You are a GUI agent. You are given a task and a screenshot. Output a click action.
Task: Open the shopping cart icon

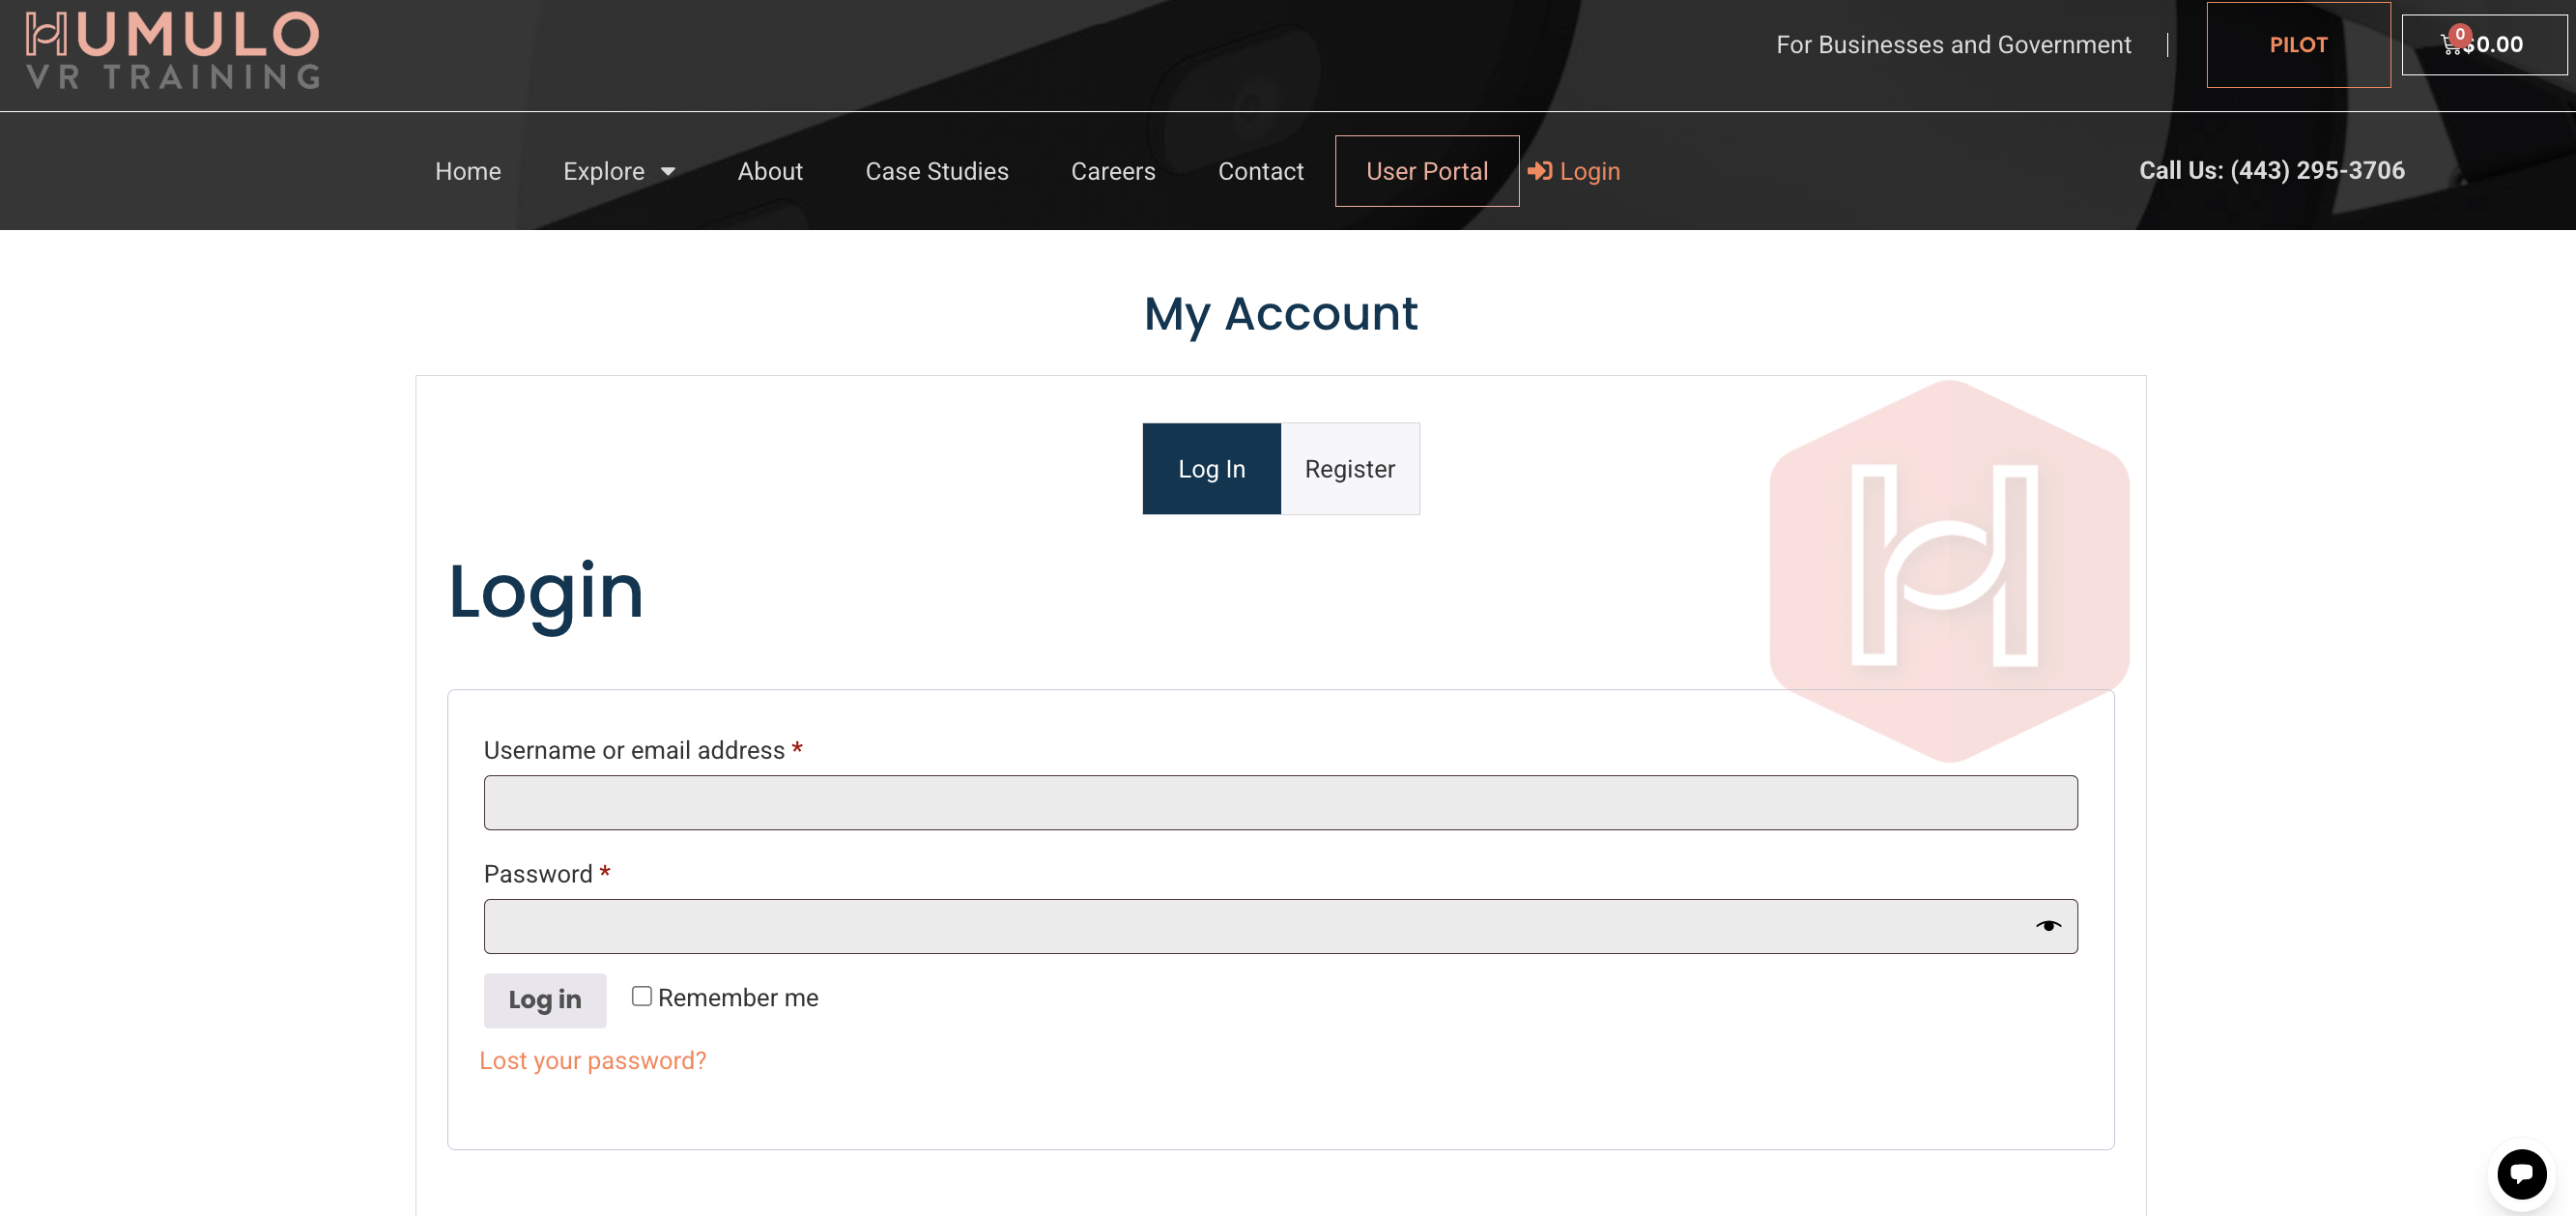click(2451, 45)
